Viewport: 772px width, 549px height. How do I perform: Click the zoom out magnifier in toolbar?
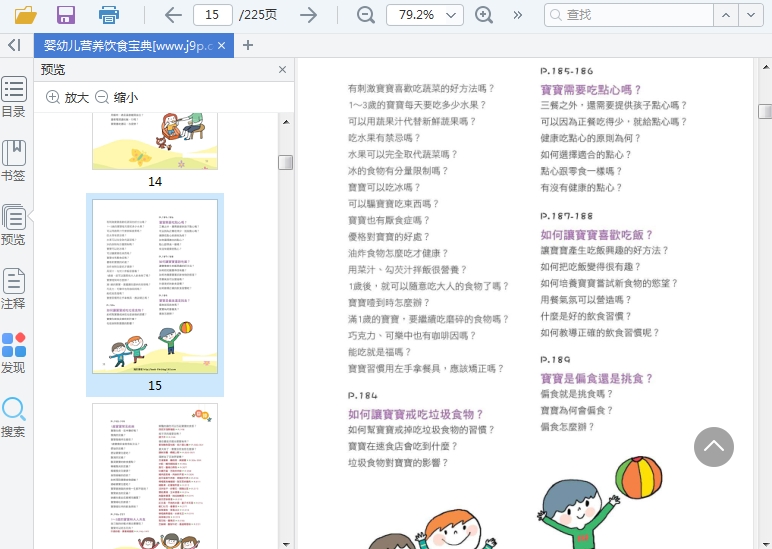366,14
